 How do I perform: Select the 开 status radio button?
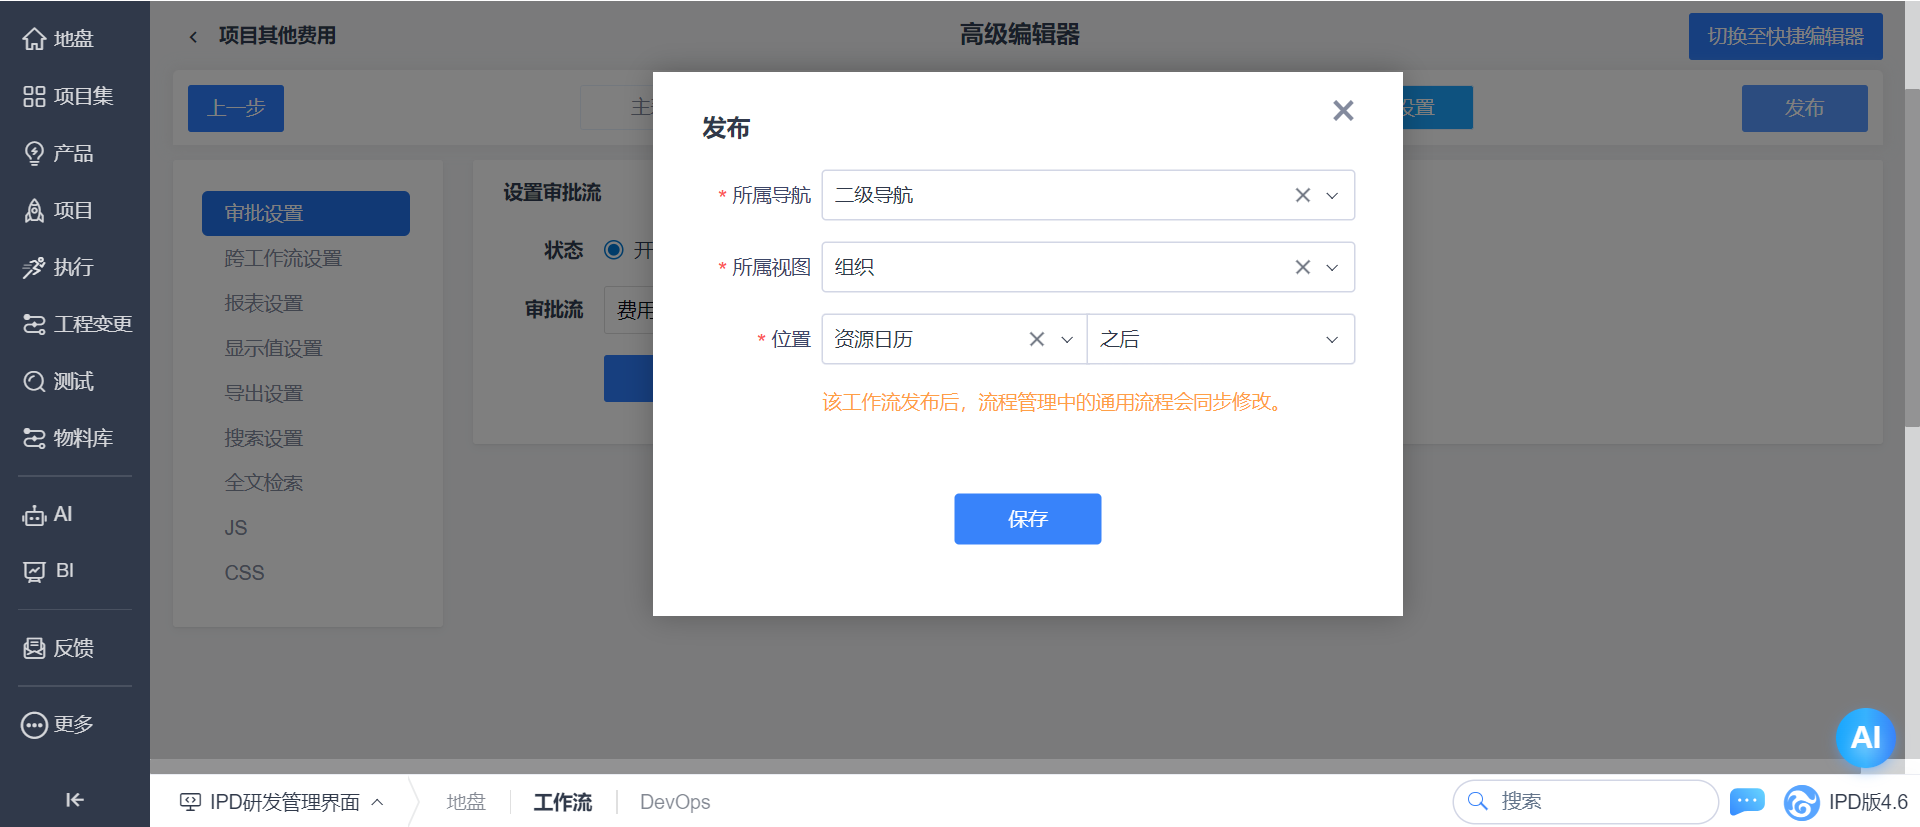(614, 250)
